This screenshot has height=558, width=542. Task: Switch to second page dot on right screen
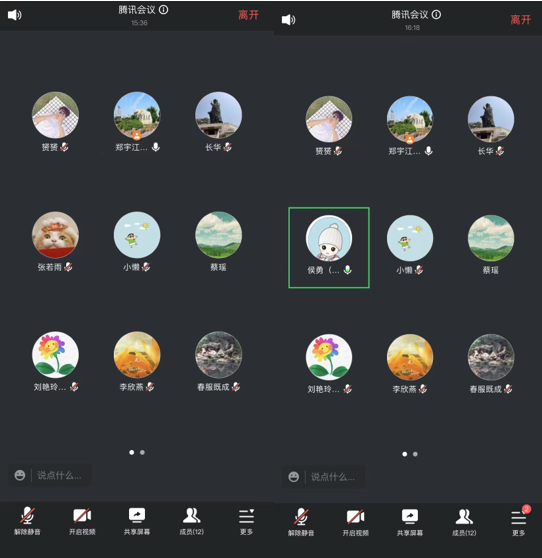[415, 454]
